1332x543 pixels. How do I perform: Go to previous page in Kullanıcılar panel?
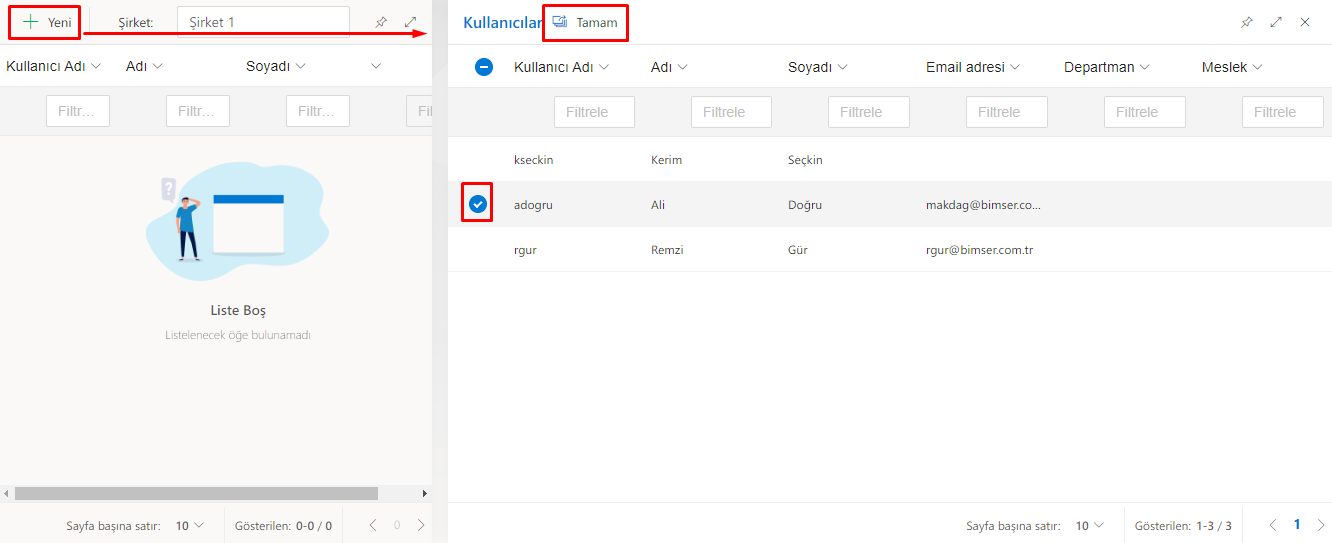[x=1273, y=525]
